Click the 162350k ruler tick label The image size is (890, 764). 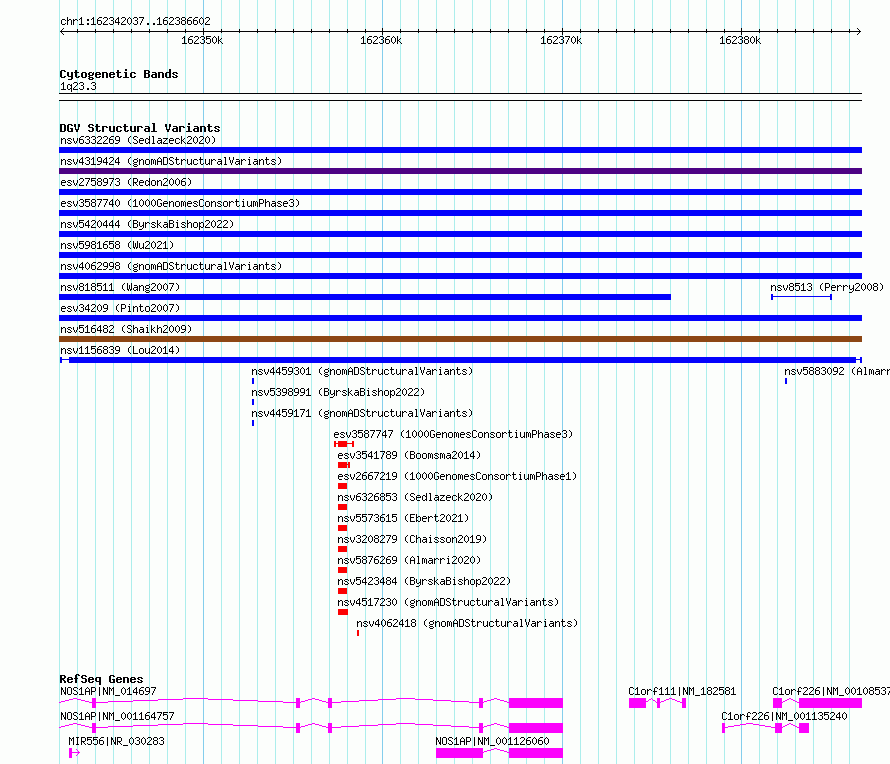pyautogui.click(x=202, y=40)
